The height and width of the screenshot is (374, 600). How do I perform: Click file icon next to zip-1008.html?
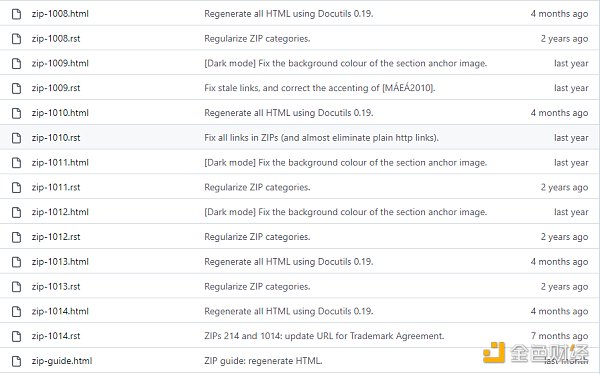click(x=16, y=14)
